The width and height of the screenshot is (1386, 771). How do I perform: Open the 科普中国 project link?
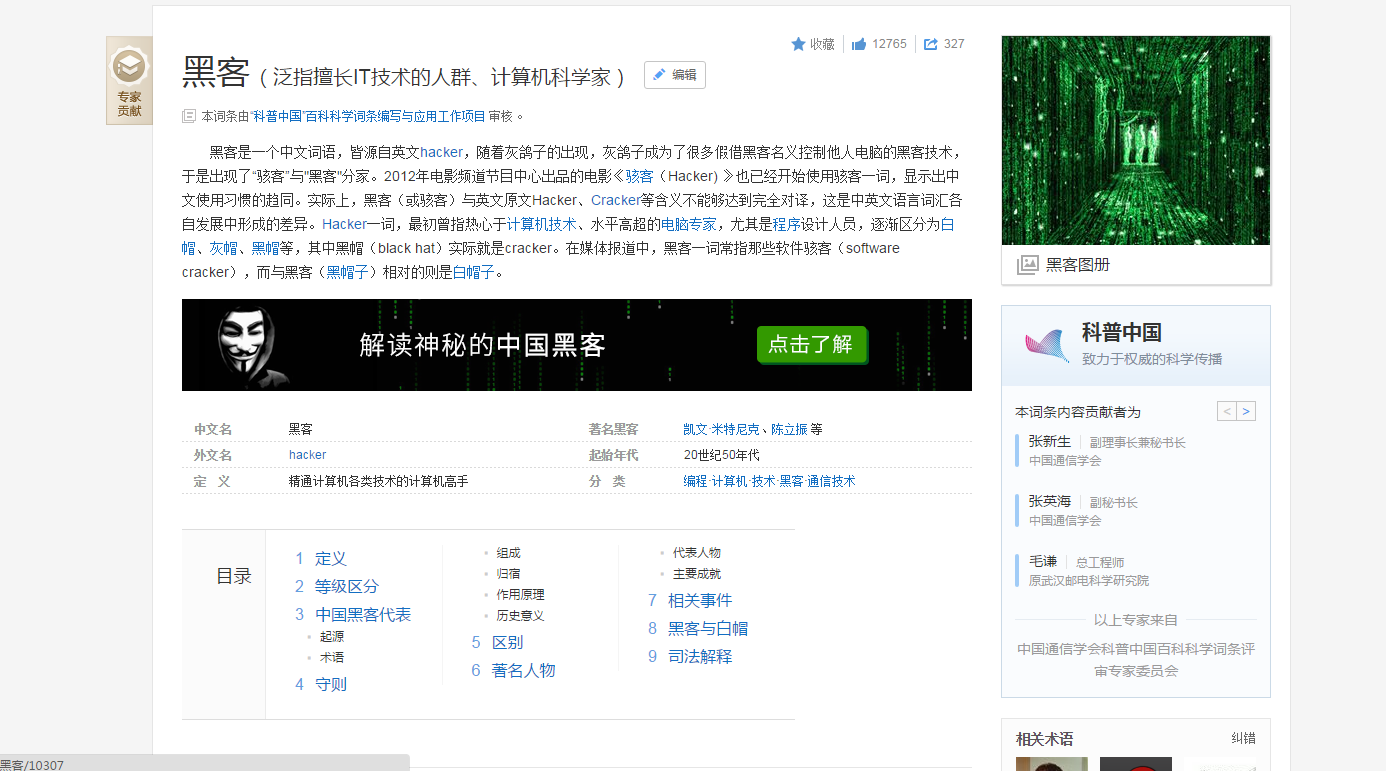(x=368, y=116)
